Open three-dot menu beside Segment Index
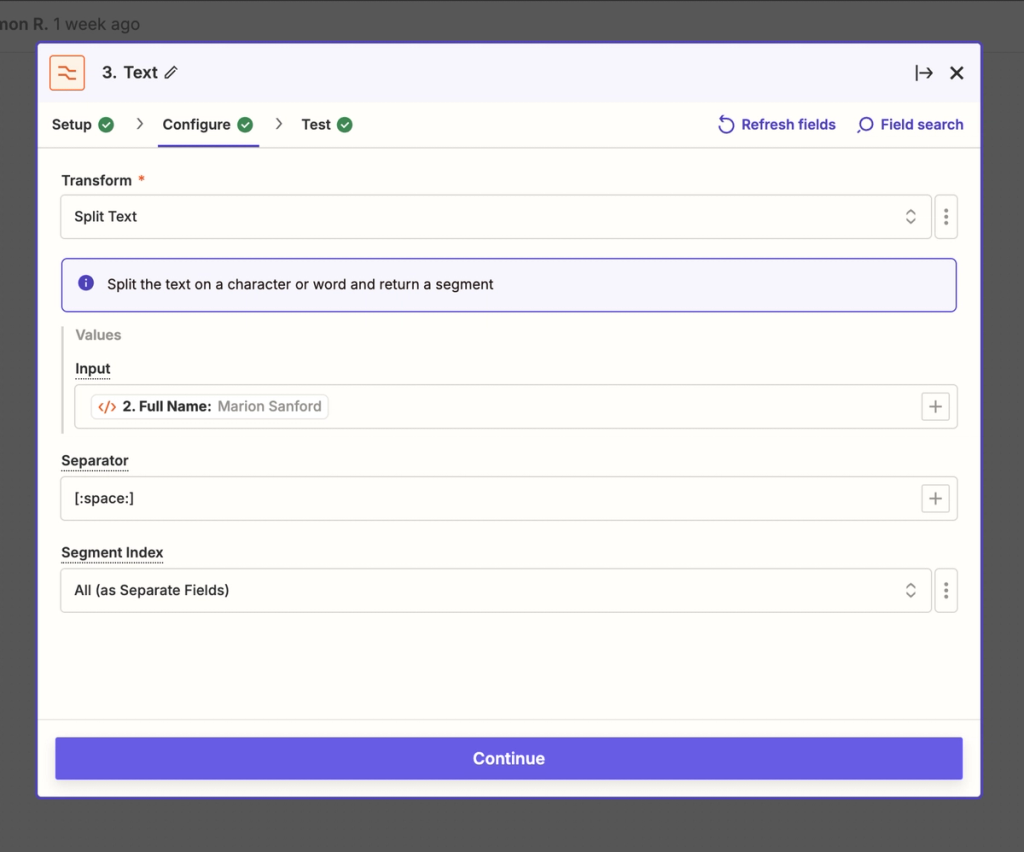Image resolution: width=1024 pixels, height=852 pixels. (946, 591)
